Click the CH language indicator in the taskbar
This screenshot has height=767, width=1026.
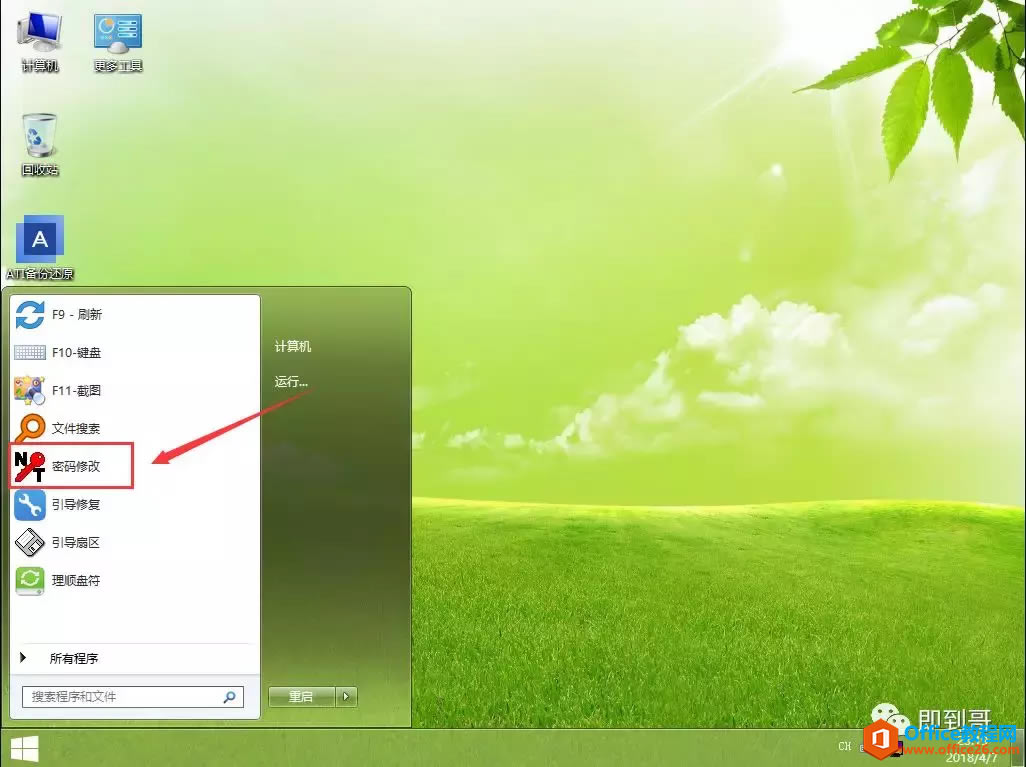[x=845, y=746]
